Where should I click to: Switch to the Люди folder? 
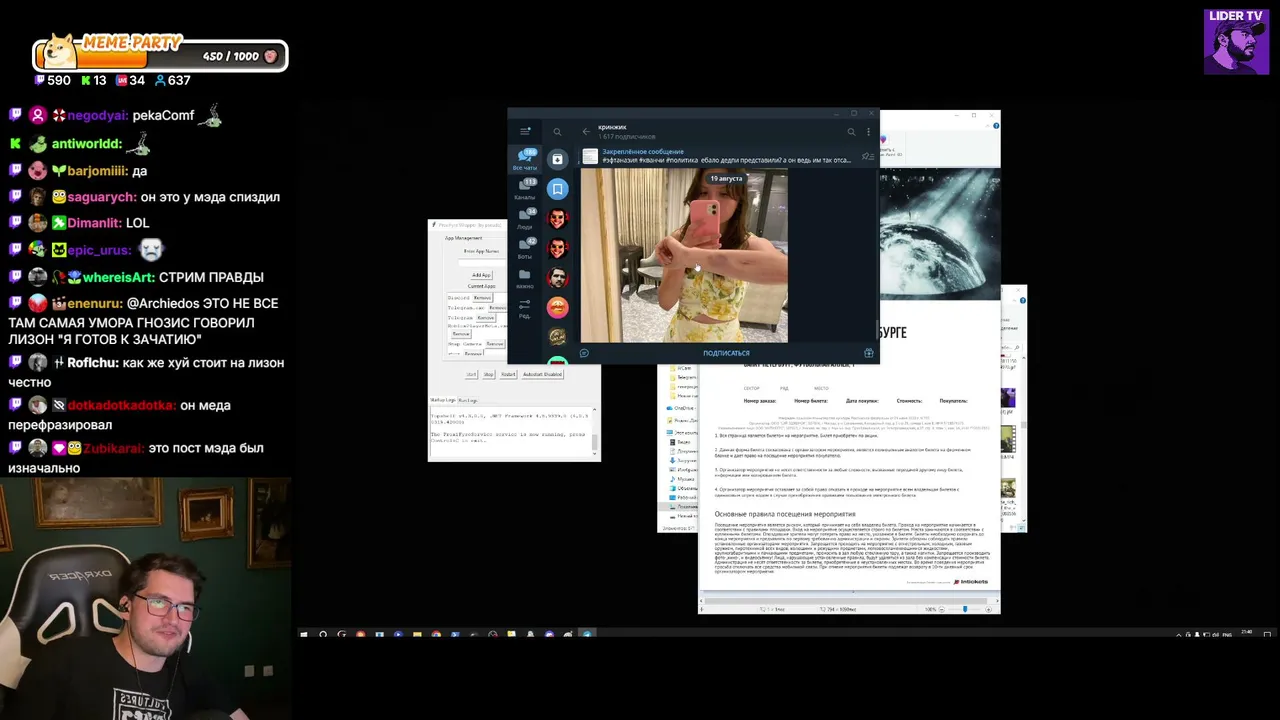click(x=525, y=219)
